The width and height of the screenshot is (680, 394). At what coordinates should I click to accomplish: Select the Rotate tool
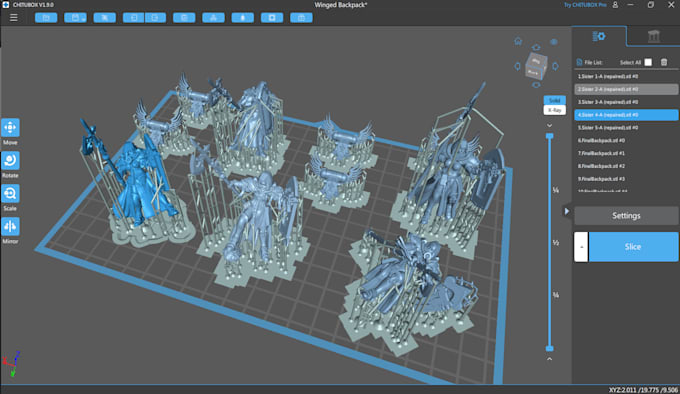click(10, 161)
